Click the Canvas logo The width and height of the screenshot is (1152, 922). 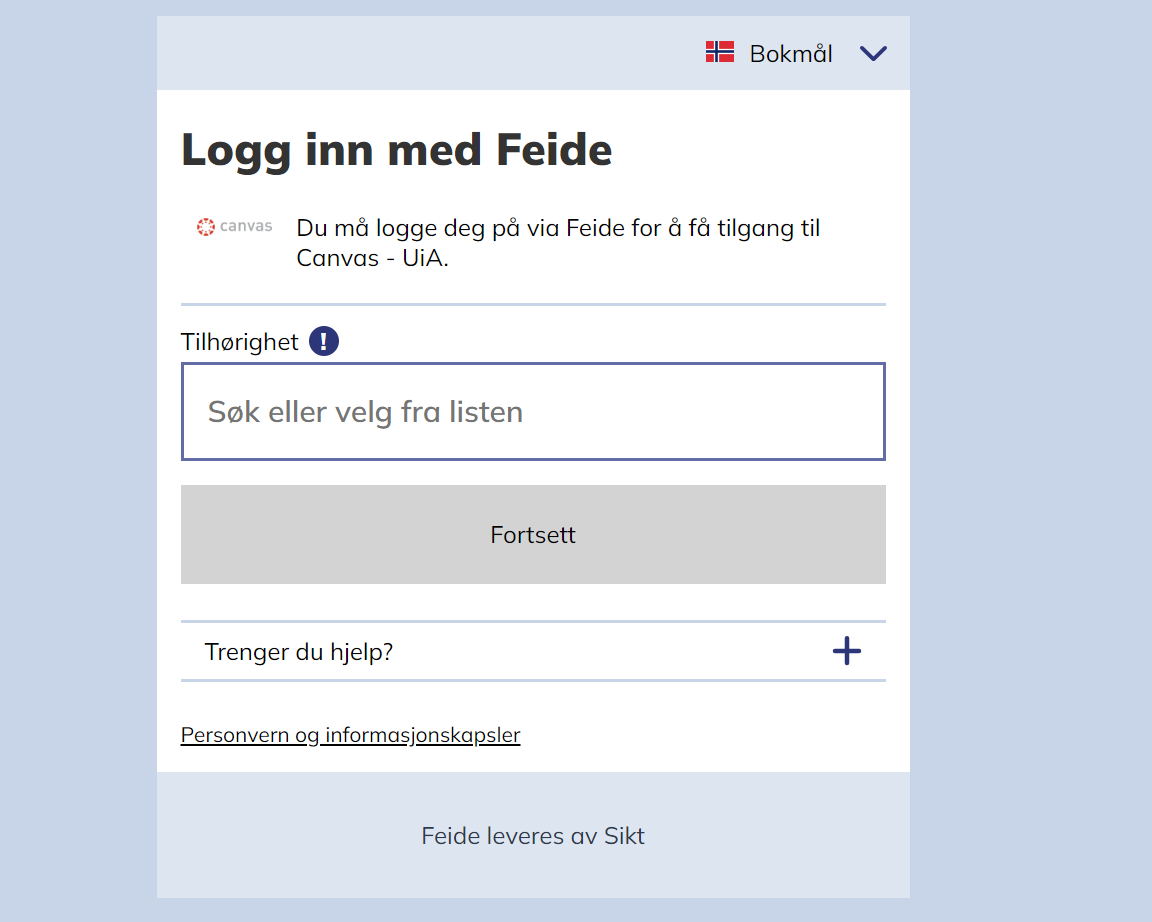click(x=235, y=227)
